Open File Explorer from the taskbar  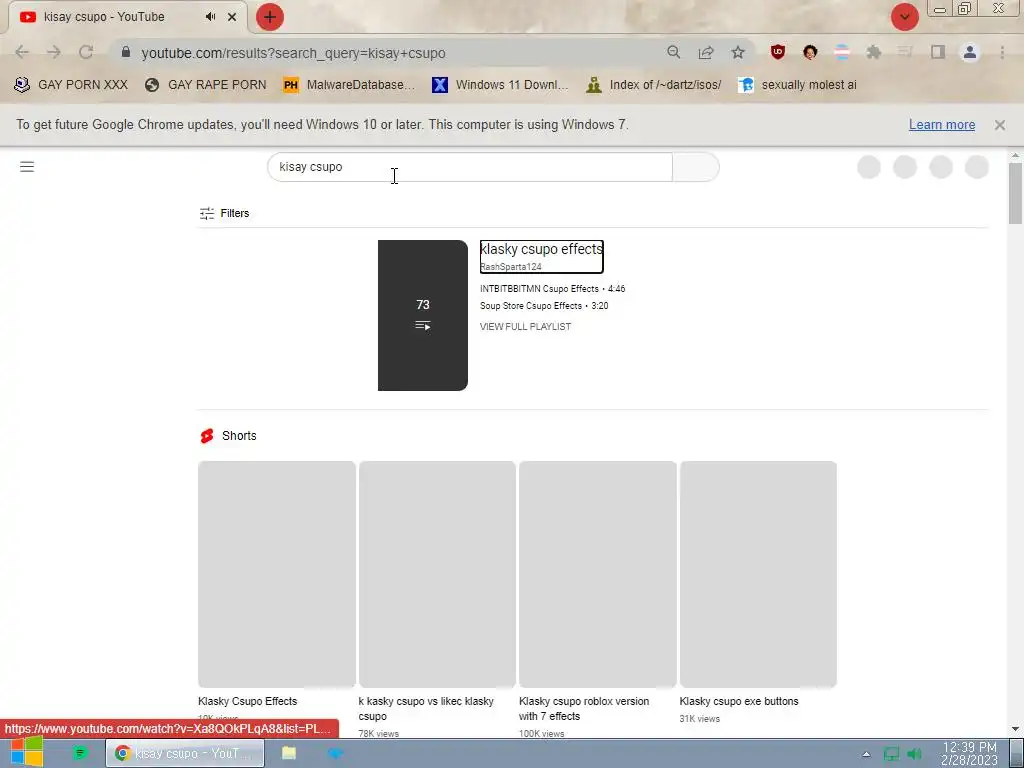[x=289, y=753]
